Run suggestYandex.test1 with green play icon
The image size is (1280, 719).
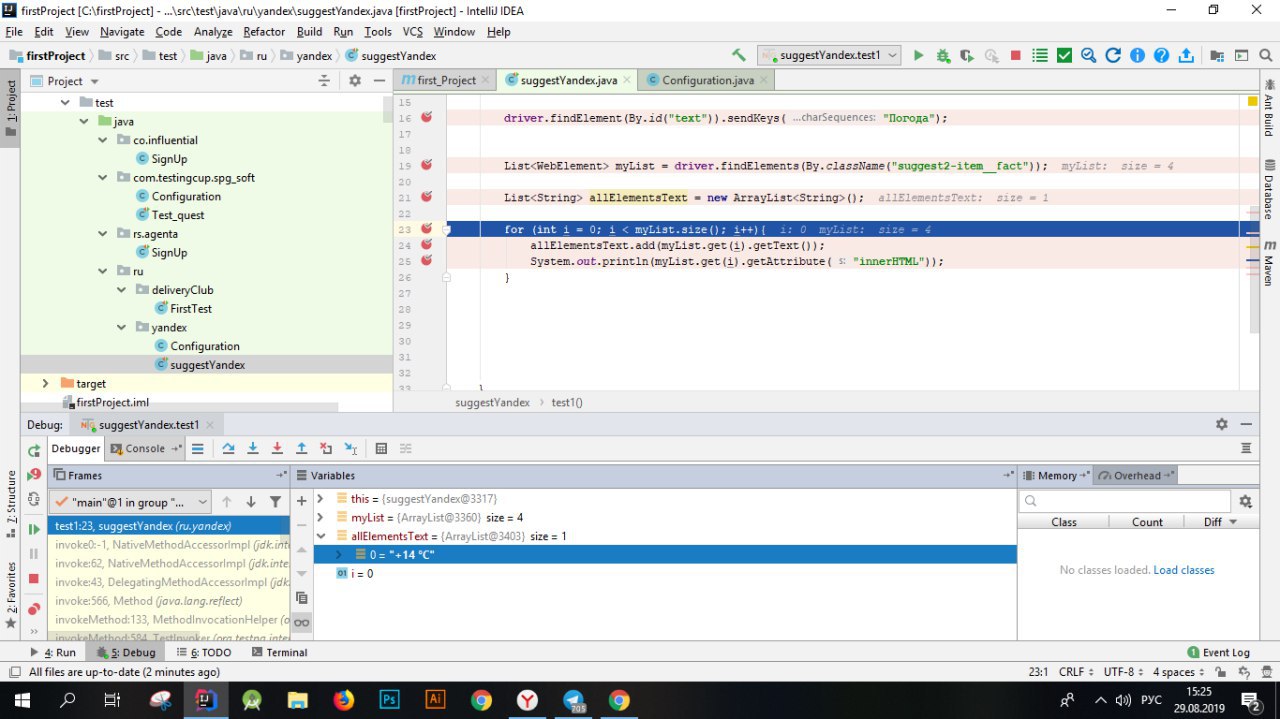coord(918,56)
